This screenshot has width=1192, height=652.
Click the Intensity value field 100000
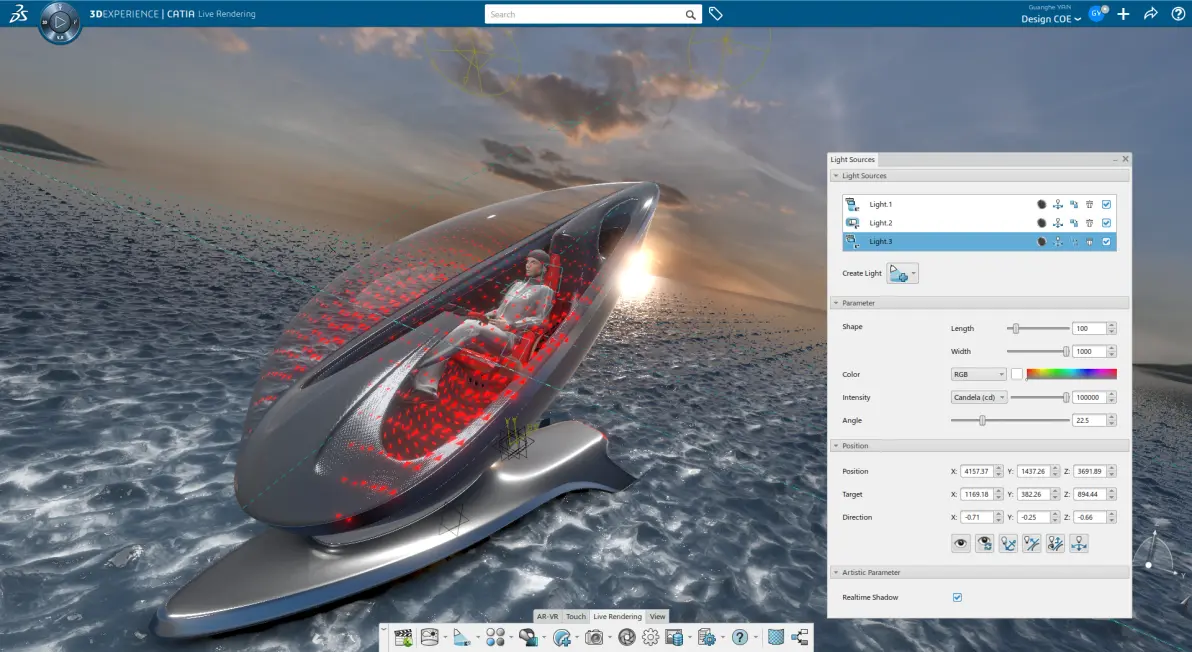[1089, 397]
